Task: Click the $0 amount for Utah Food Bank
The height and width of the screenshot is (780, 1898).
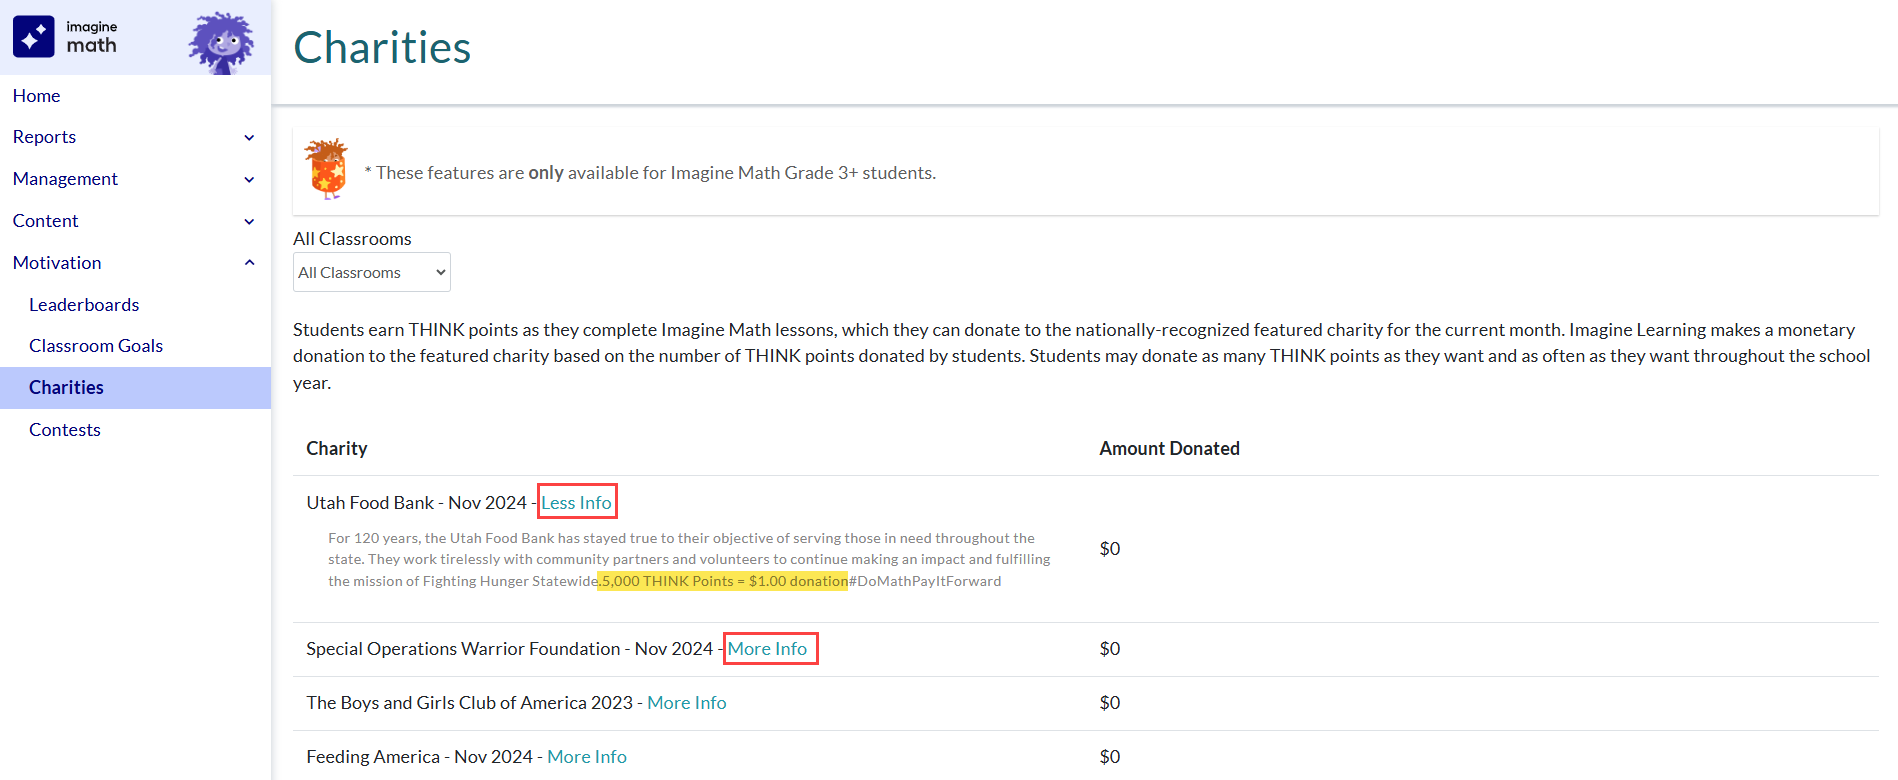Action: click(1110, 549)
